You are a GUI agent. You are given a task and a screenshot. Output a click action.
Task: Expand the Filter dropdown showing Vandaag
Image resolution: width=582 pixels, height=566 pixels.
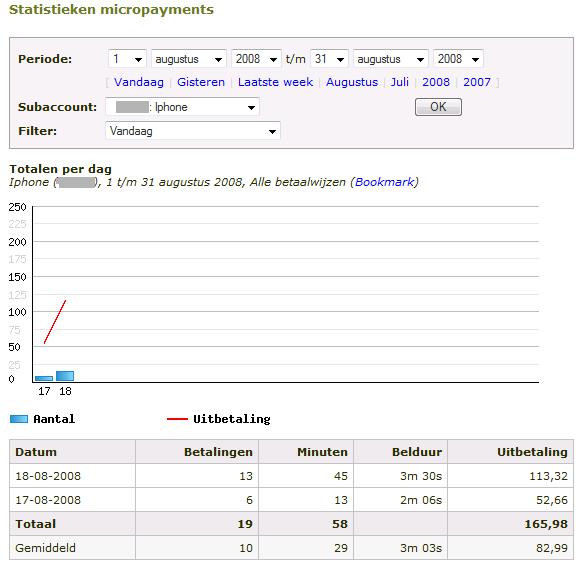pyautogui.click(x=193, y=131)
